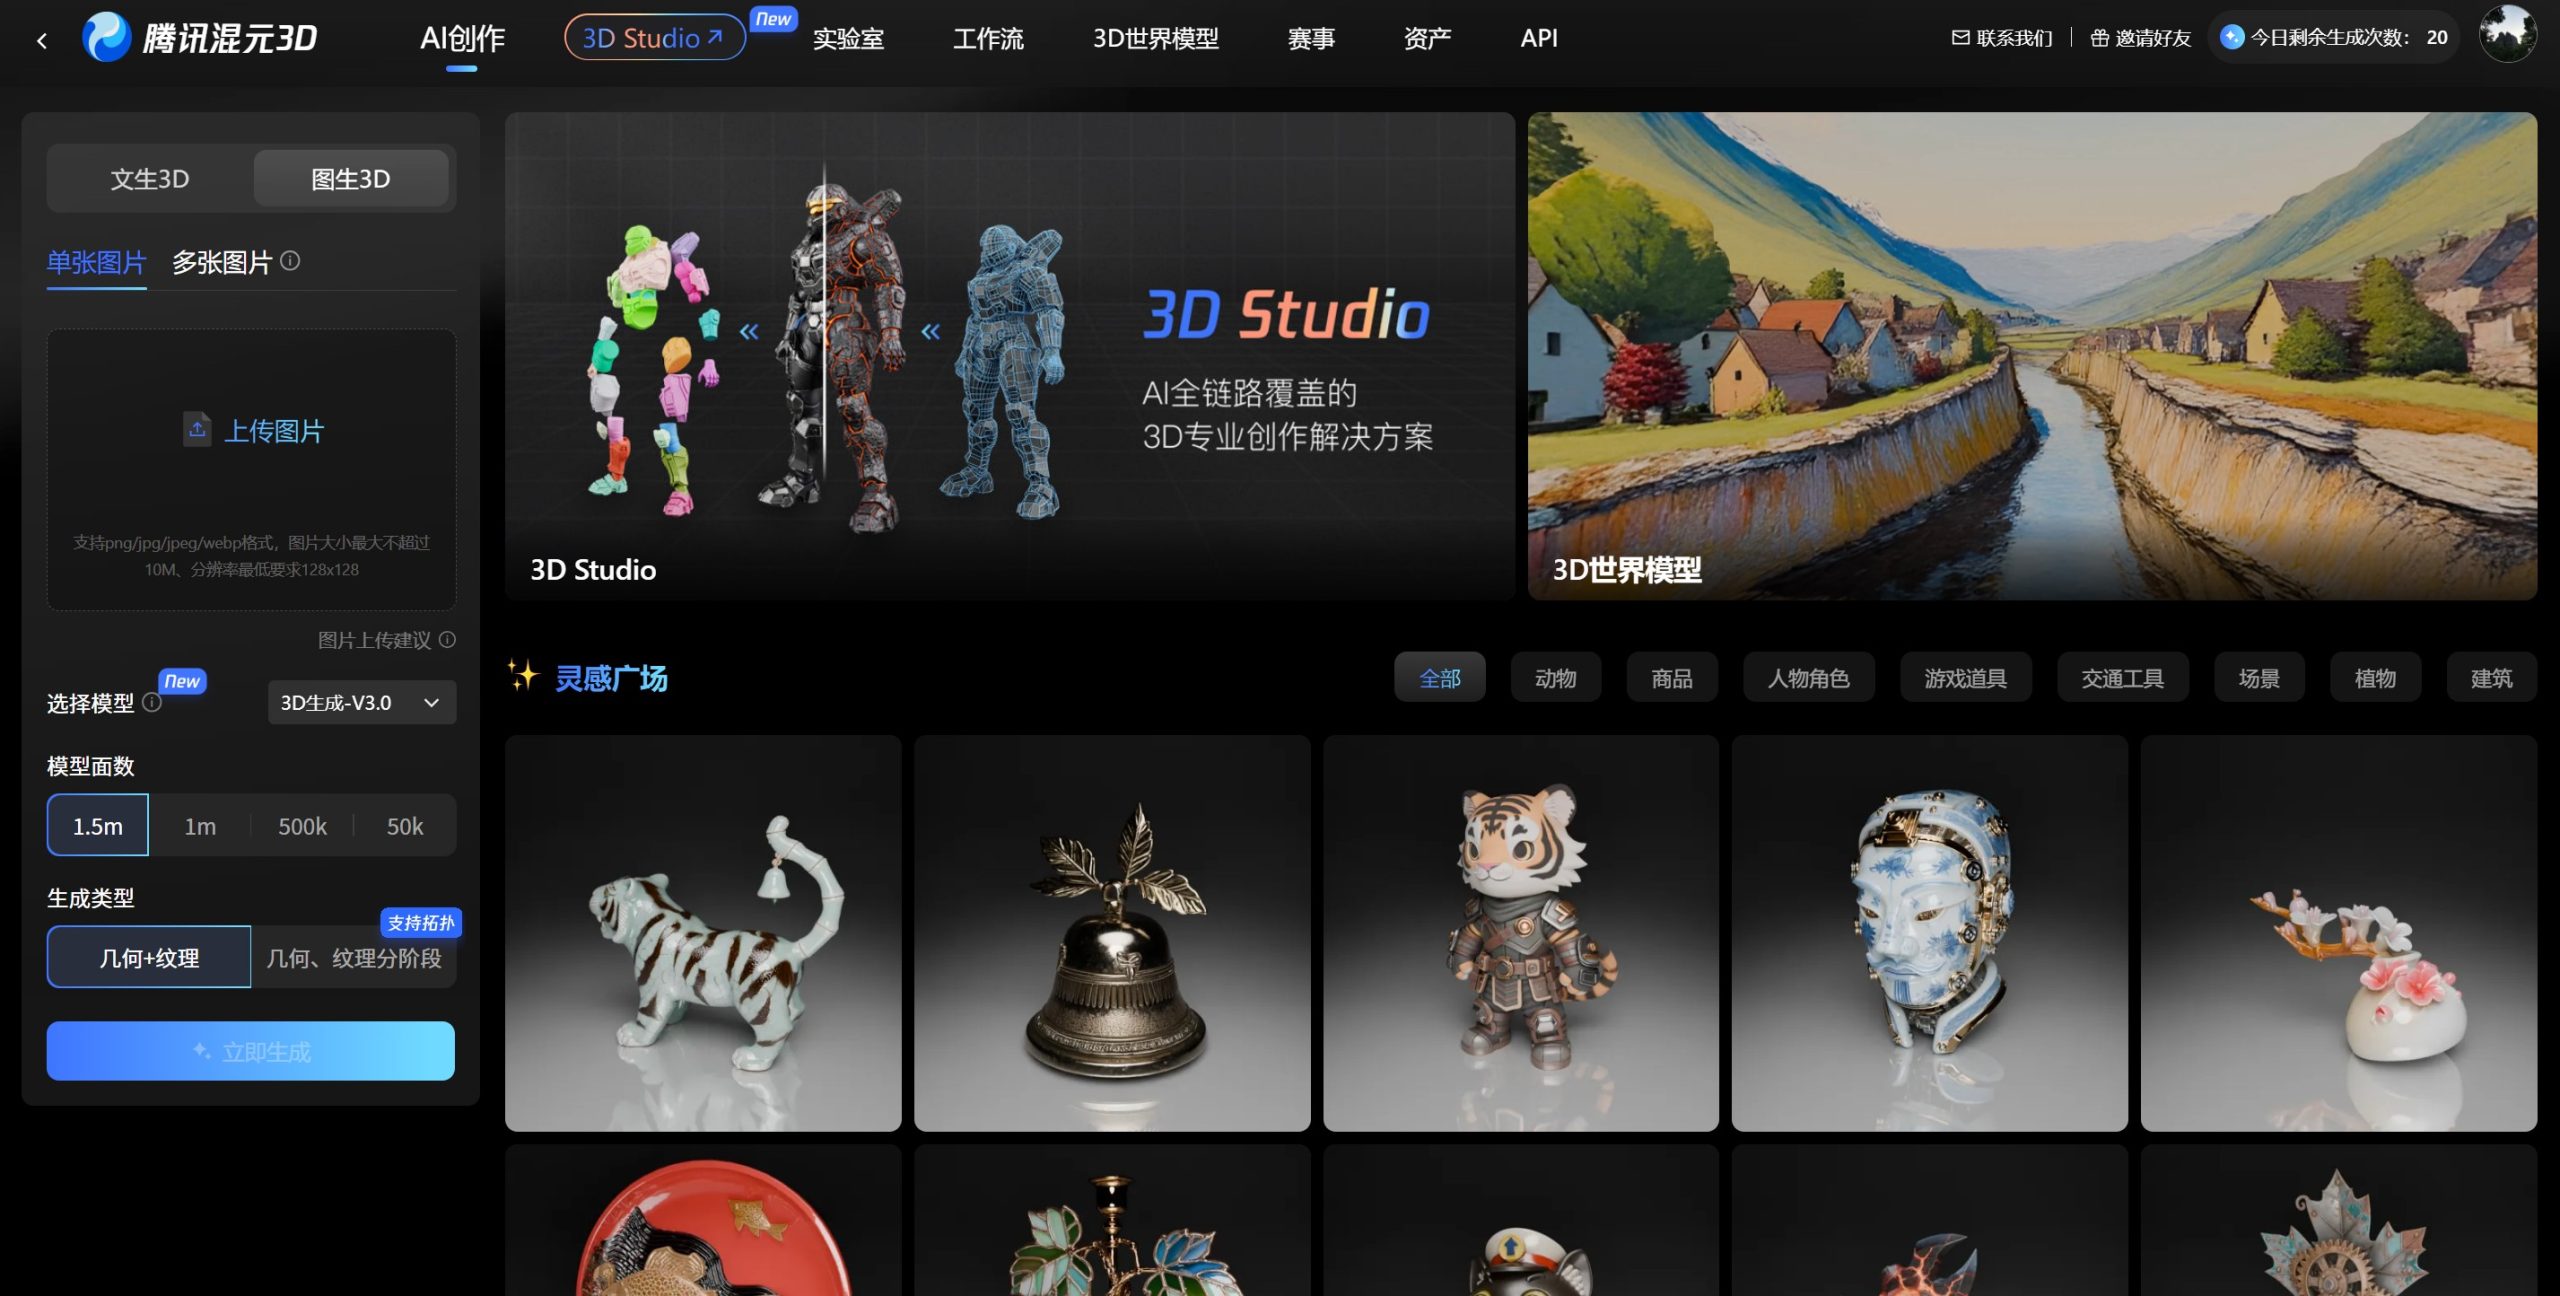The width and height of the screenshot is (2560, 1296).
Task: Select the 1m face count option
Action: point(200,826)
